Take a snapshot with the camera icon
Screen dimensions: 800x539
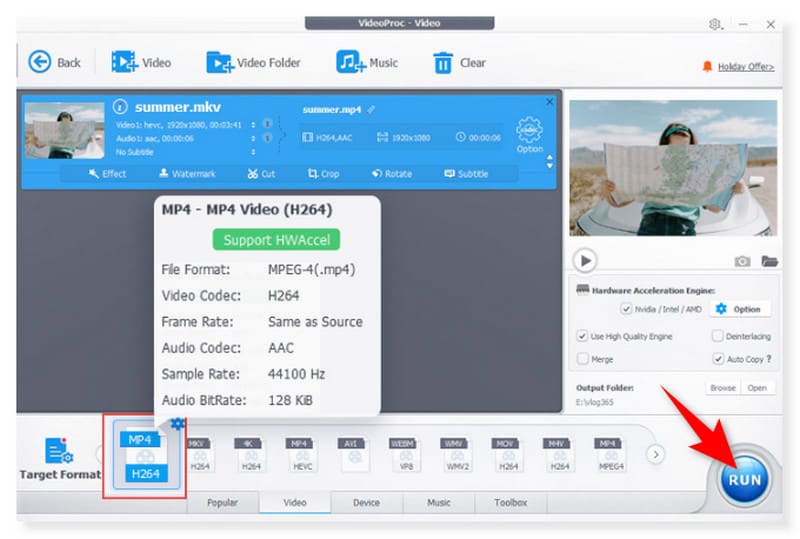point(742,261)
